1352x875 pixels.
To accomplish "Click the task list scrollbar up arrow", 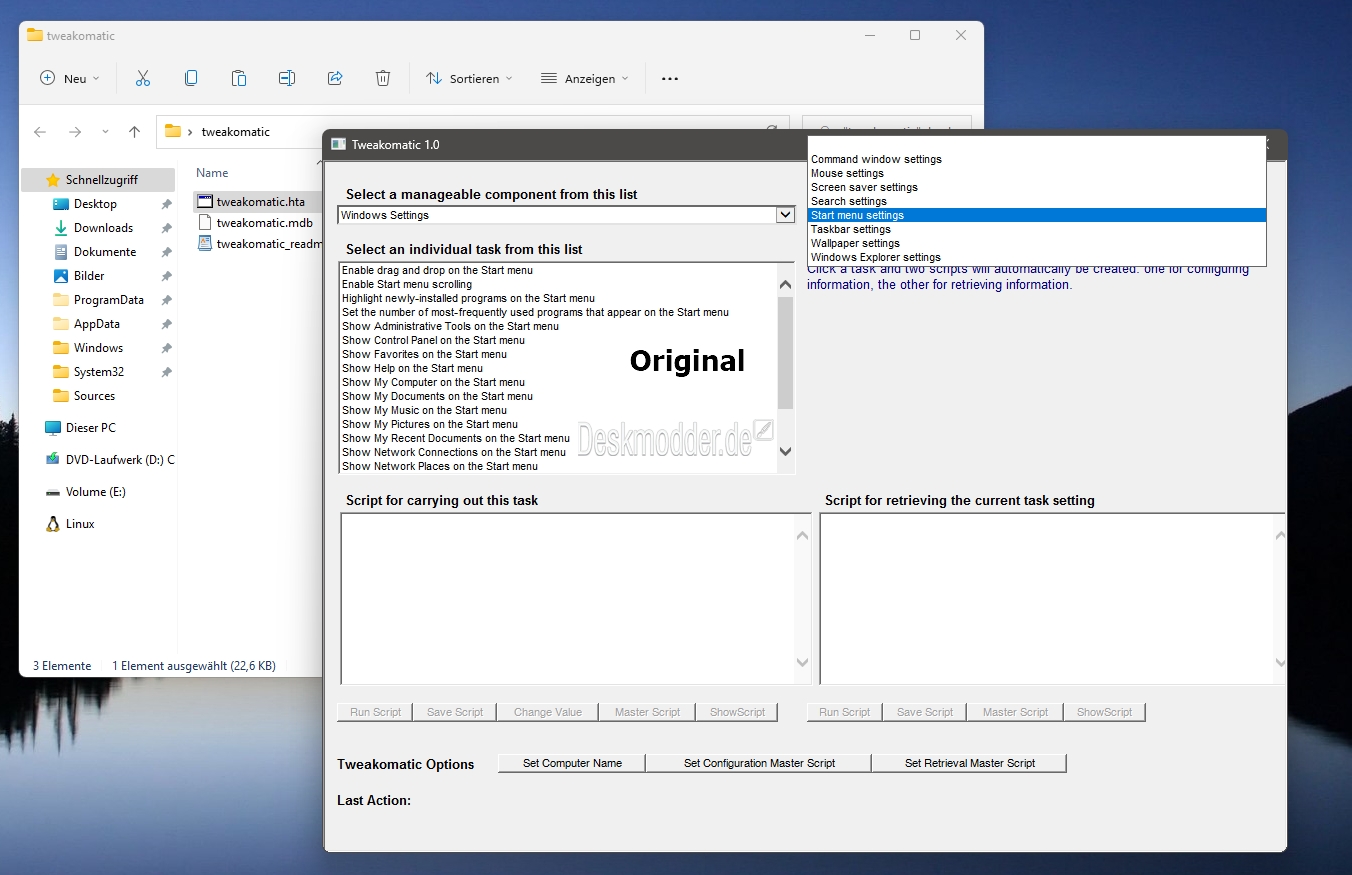I will (785, 285).
